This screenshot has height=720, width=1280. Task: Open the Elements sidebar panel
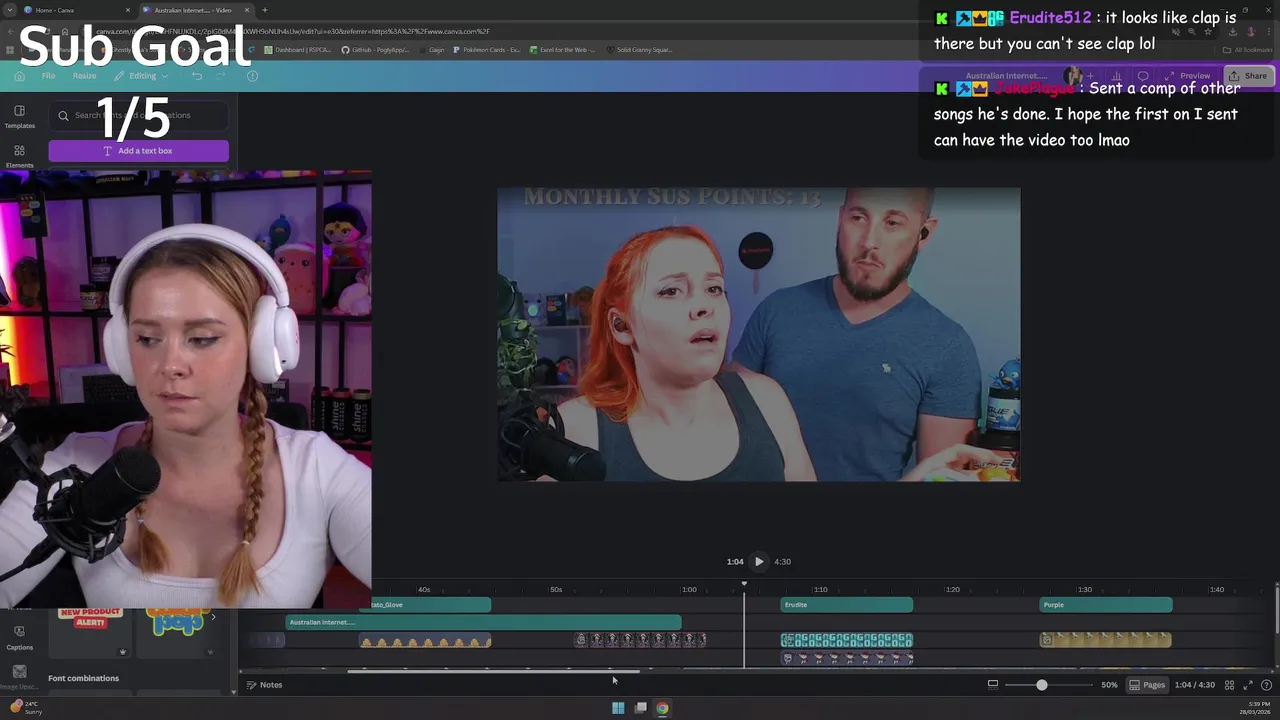point(19,156)
